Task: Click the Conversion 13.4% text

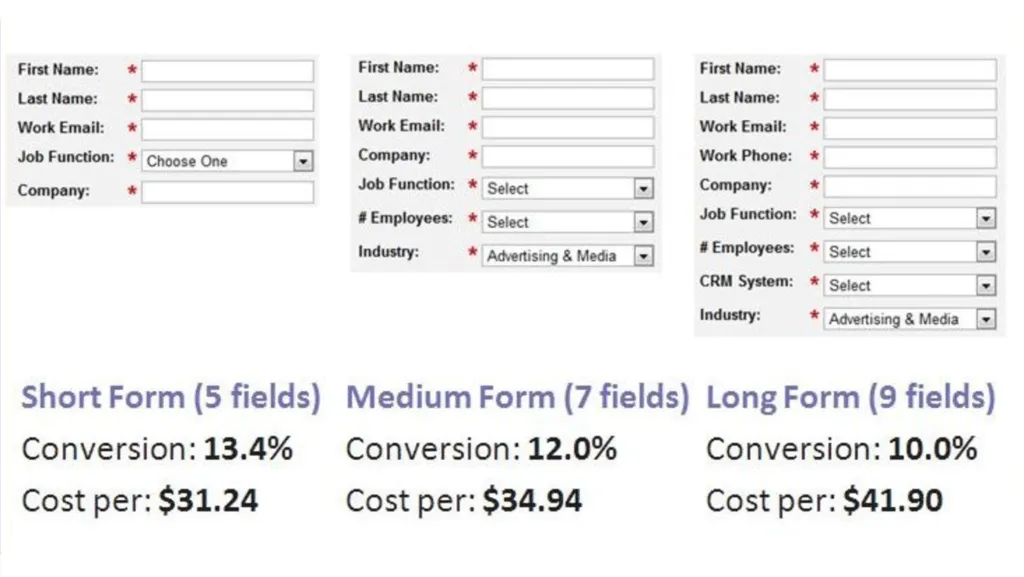Action: tap(157, 449)
